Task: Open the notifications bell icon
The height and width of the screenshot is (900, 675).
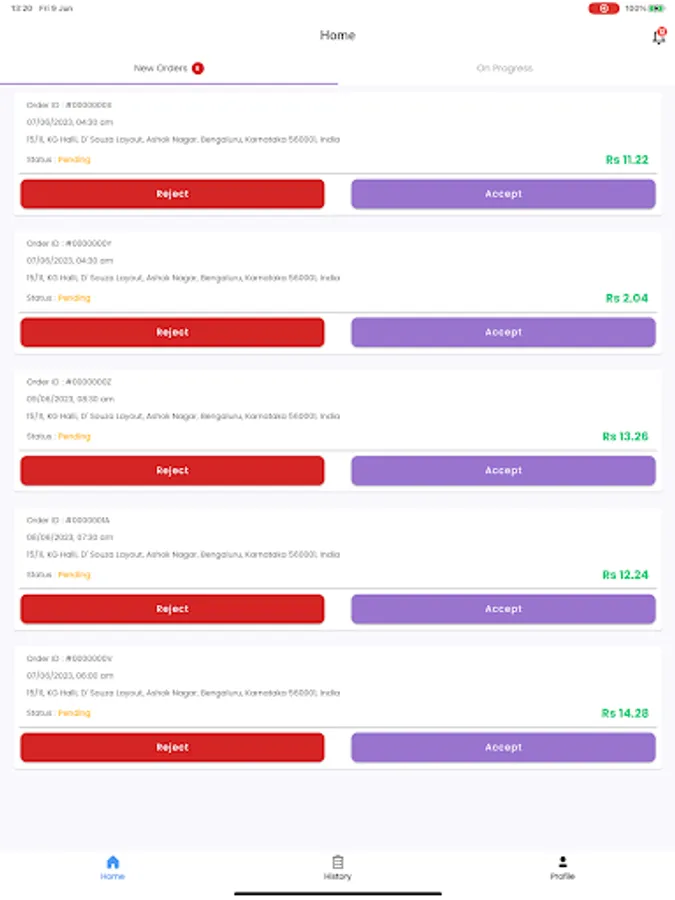Action: 658,37
